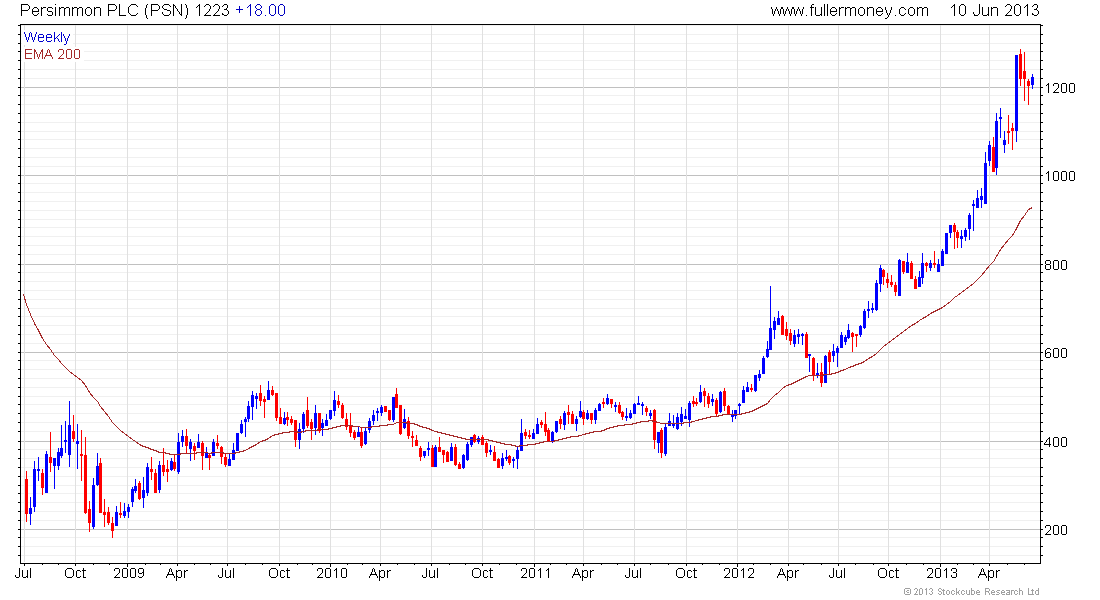Click the latest candlestick at far right

(1032, 83)
